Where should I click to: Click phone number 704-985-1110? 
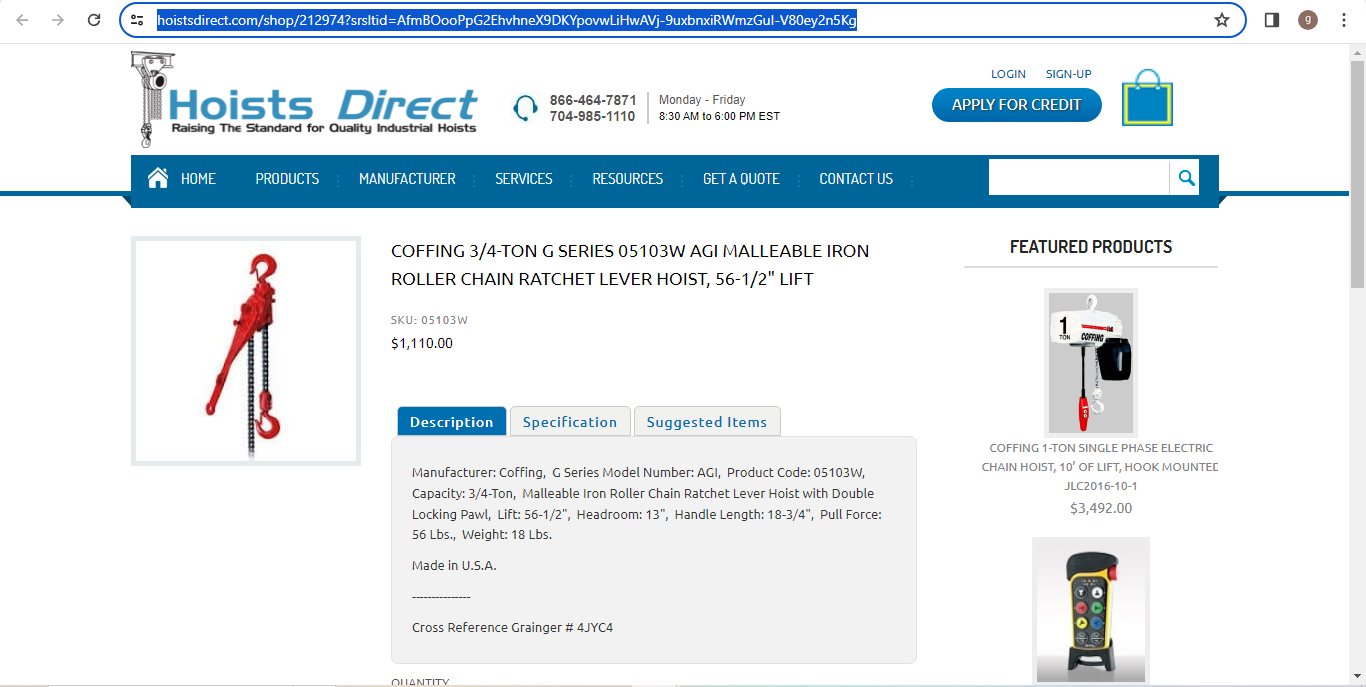593,116
